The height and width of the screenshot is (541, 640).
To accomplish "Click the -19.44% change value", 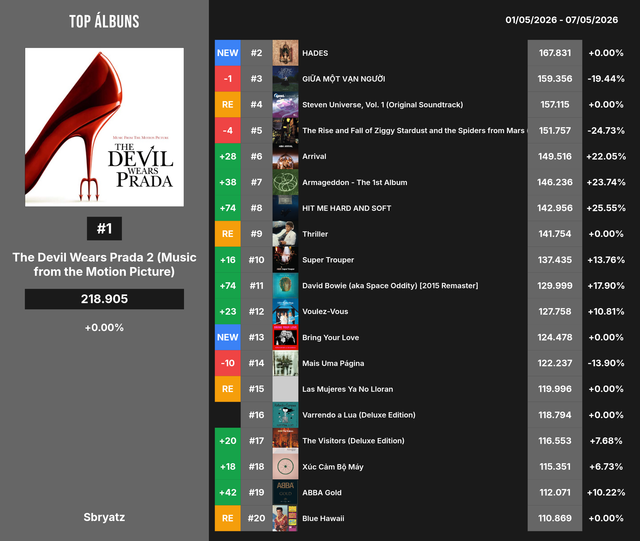I will [606, 79].
